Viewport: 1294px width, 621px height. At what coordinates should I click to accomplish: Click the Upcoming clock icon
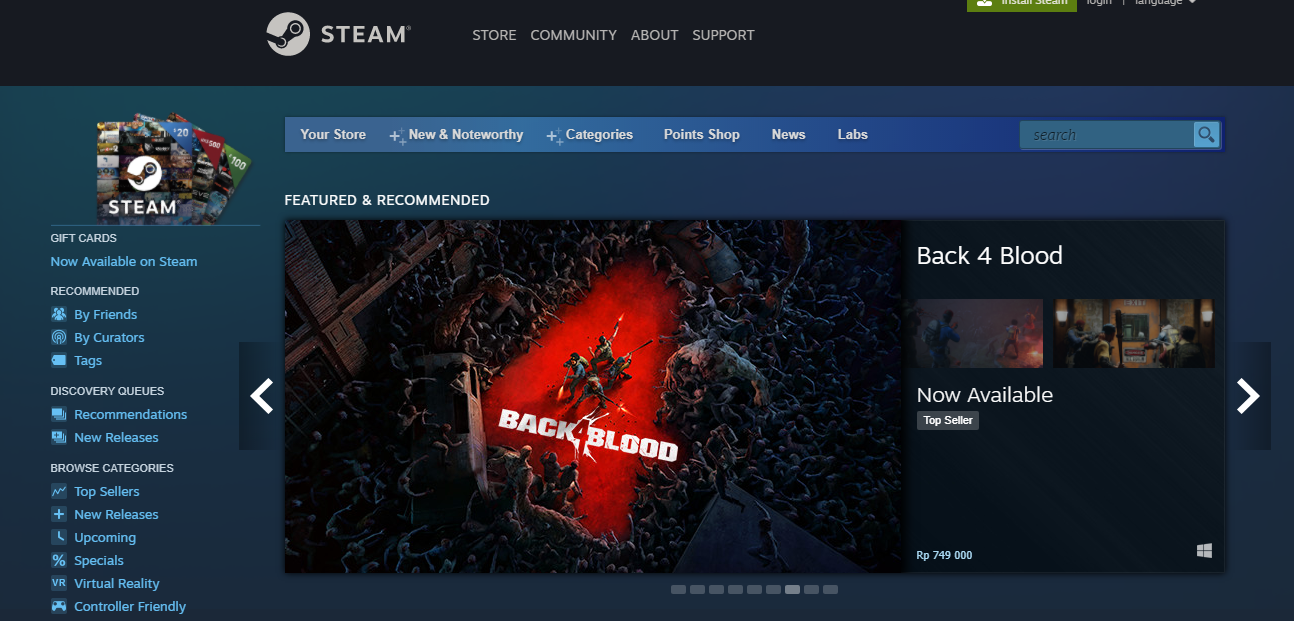coord(59,537)
